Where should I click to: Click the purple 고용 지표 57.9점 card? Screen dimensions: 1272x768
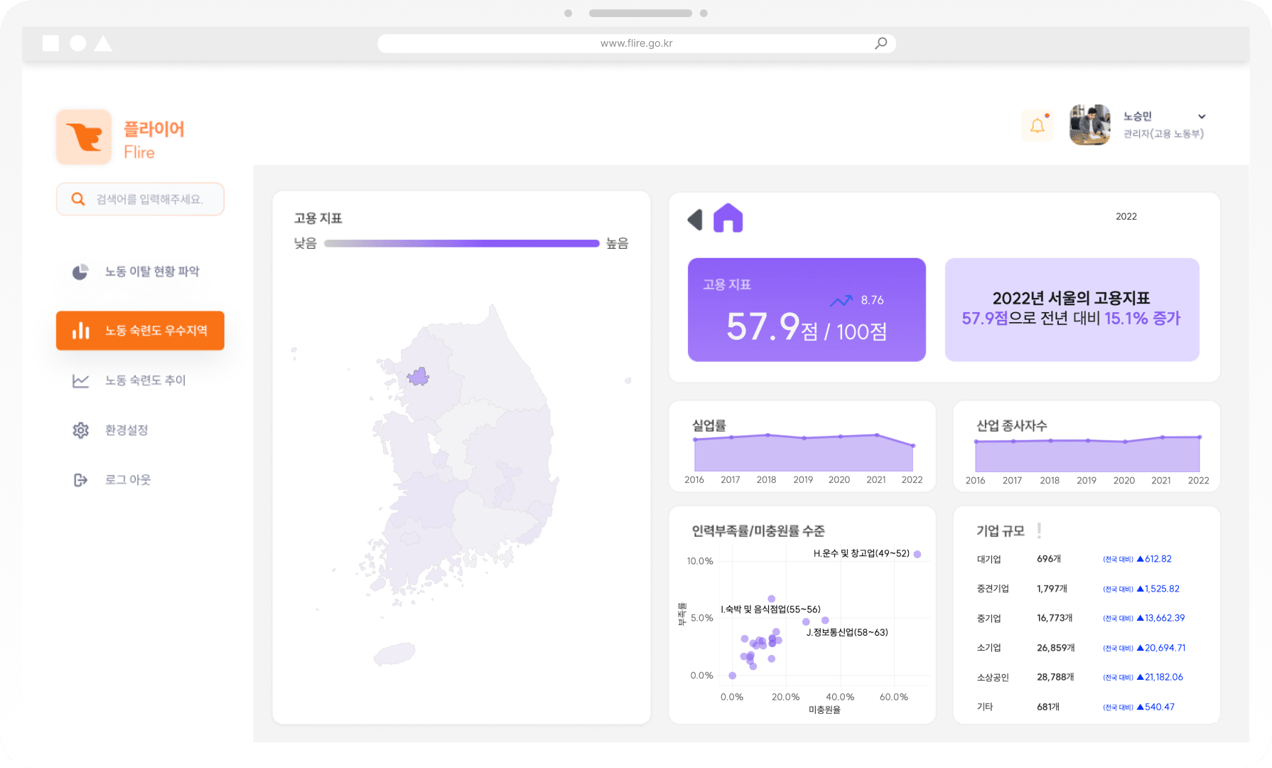tap(807, 310)
